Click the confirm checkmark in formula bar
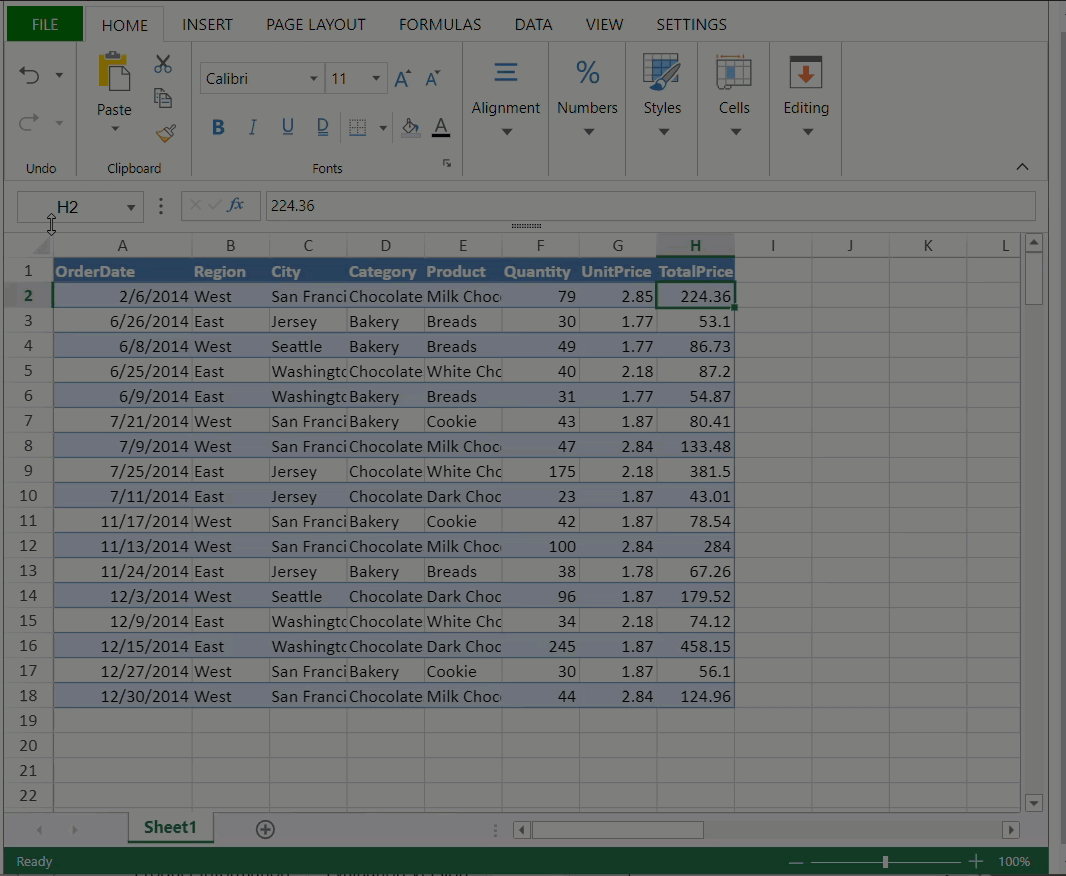1066x876 pixels. tap(214, 205)
